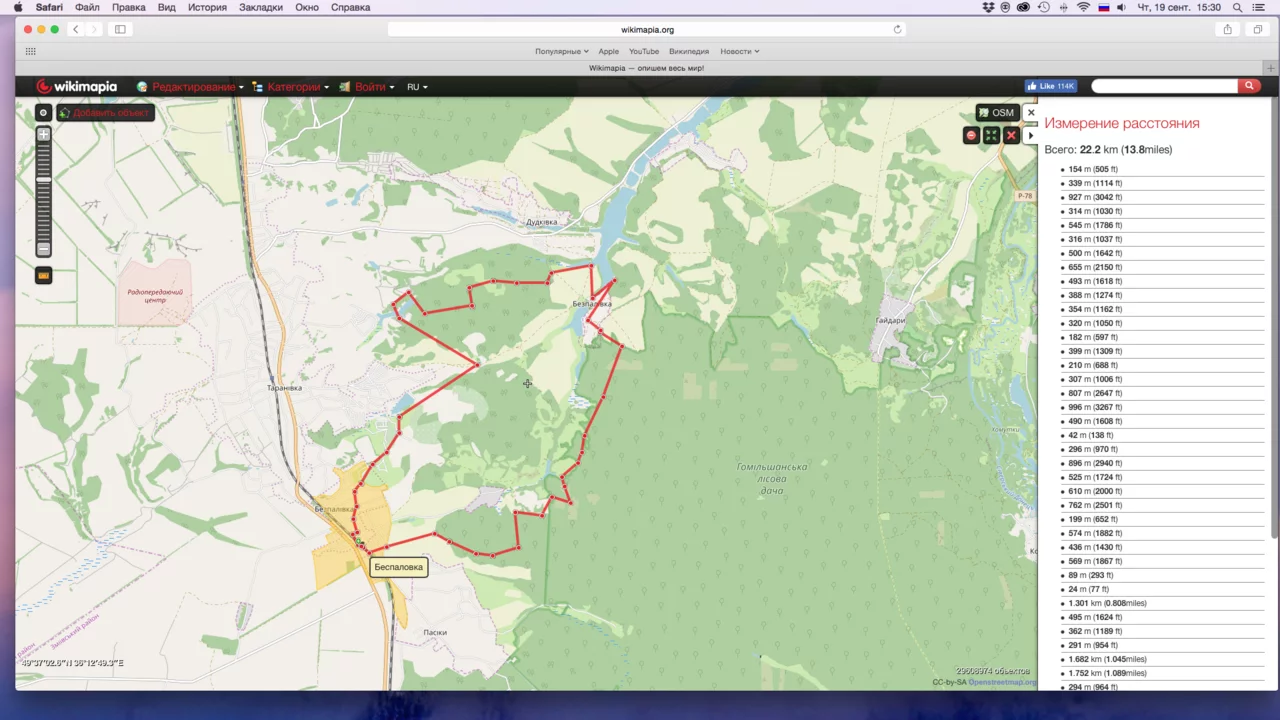Open the map settings button above the zoom bar
1280x720 pixels.
tap(43, 113)
